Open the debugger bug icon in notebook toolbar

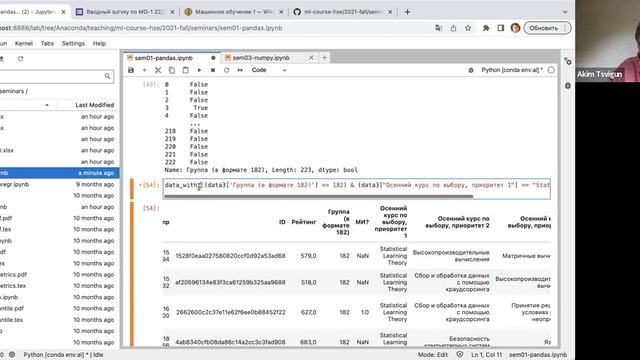click(471, 70)
